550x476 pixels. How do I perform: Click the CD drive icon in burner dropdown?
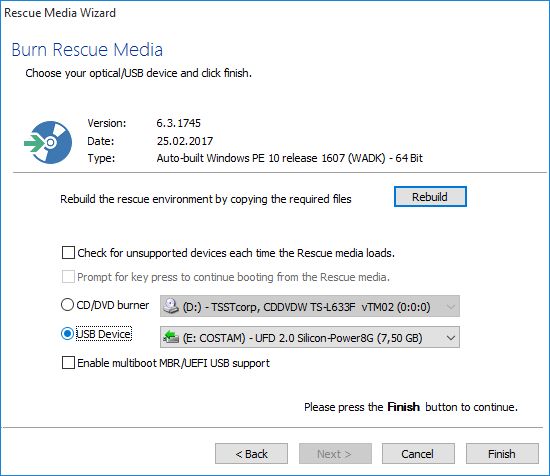[171, 306]
